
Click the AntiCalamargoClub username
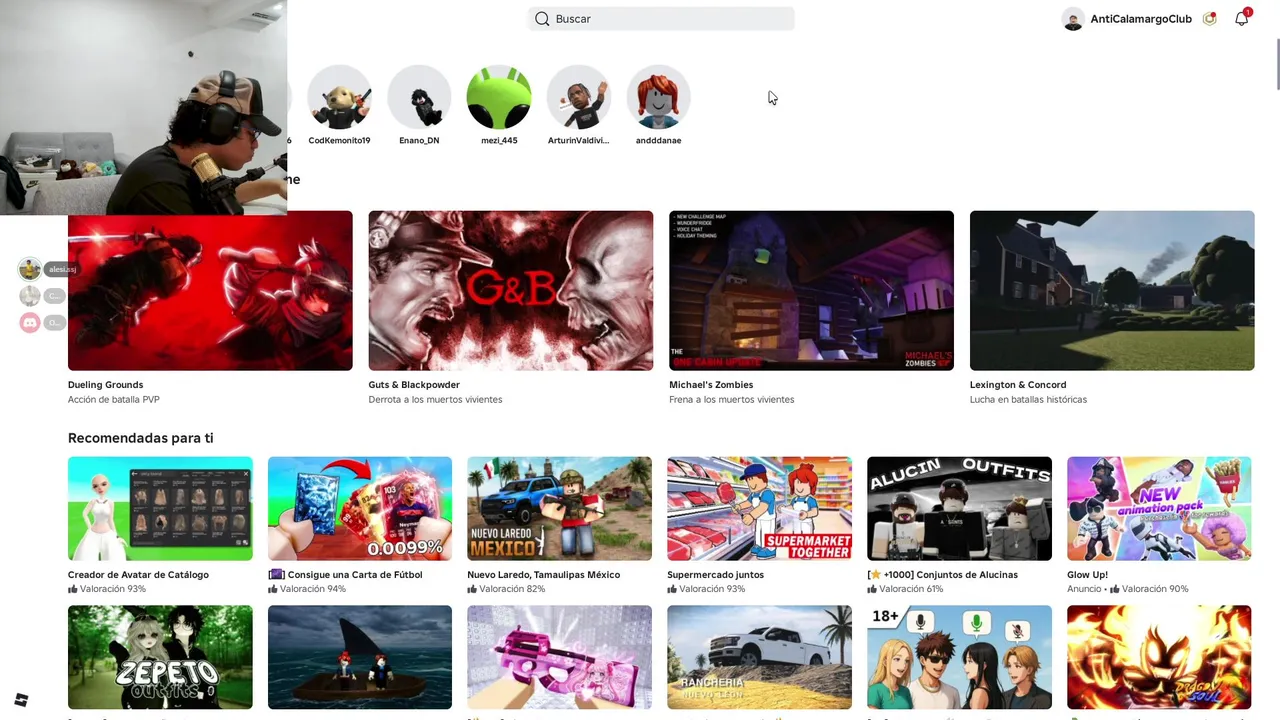pos(1141,19)
